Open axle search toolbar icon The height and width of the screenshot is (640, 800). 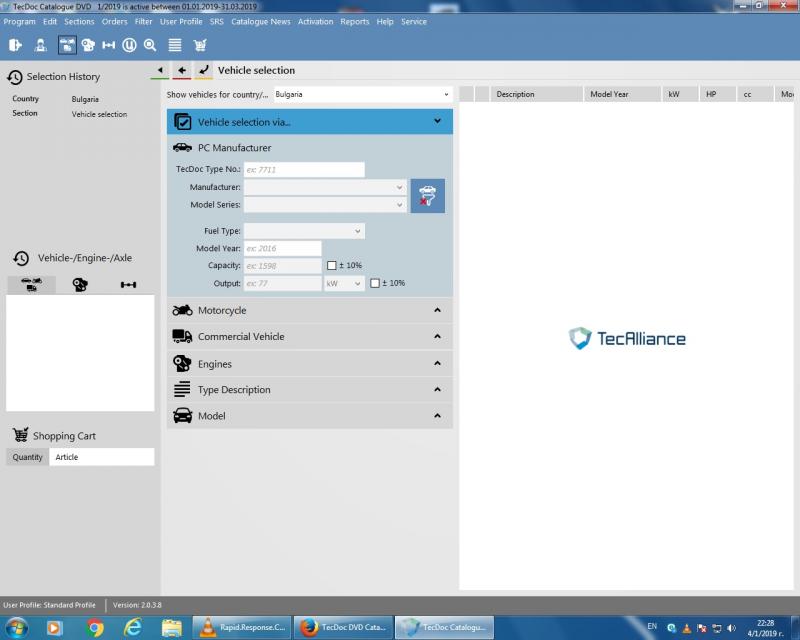pyautogui.click(x=109, y=45)
